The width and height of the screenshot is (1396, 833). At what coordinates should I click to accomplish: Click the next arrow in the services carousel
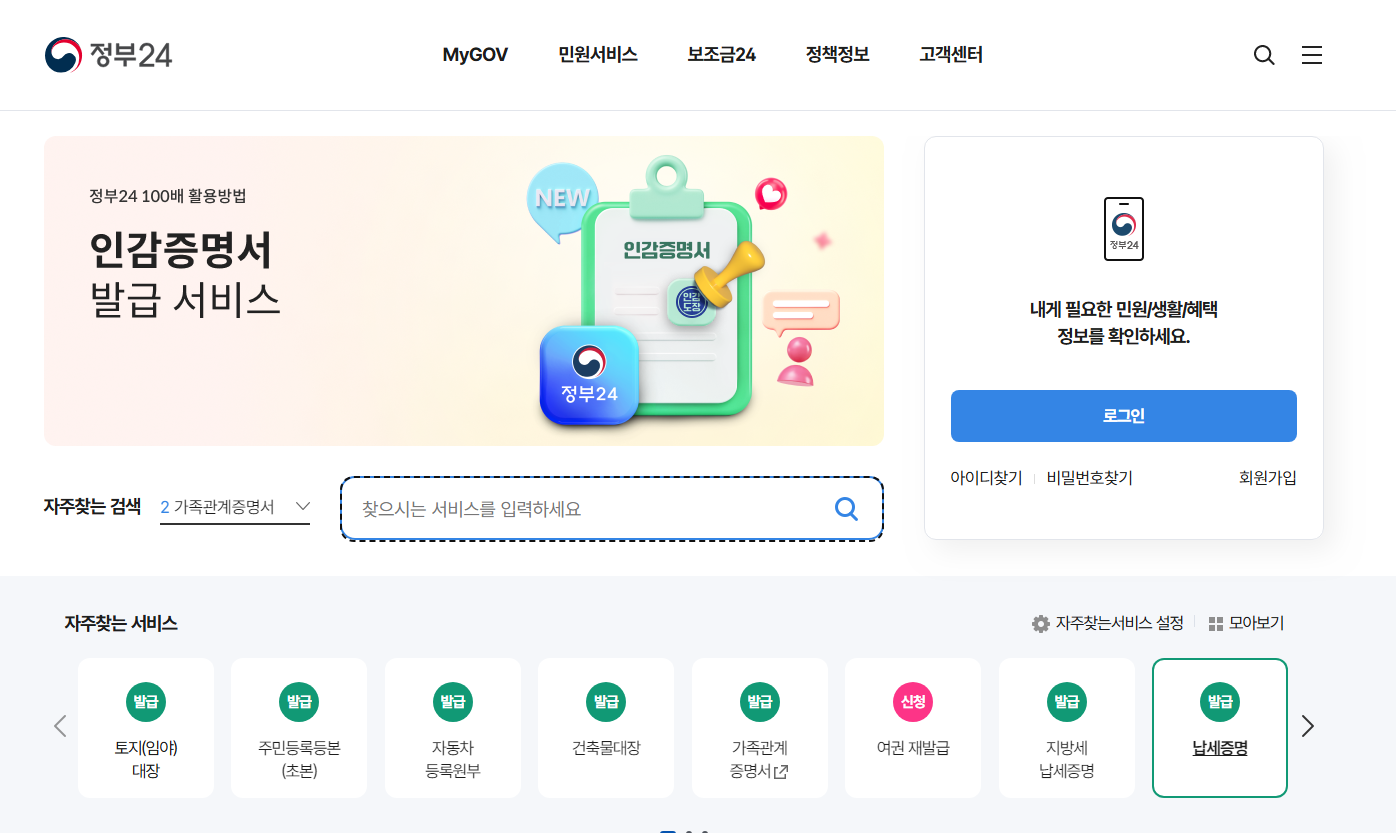pyautogui.click(x=1307, y=726)
